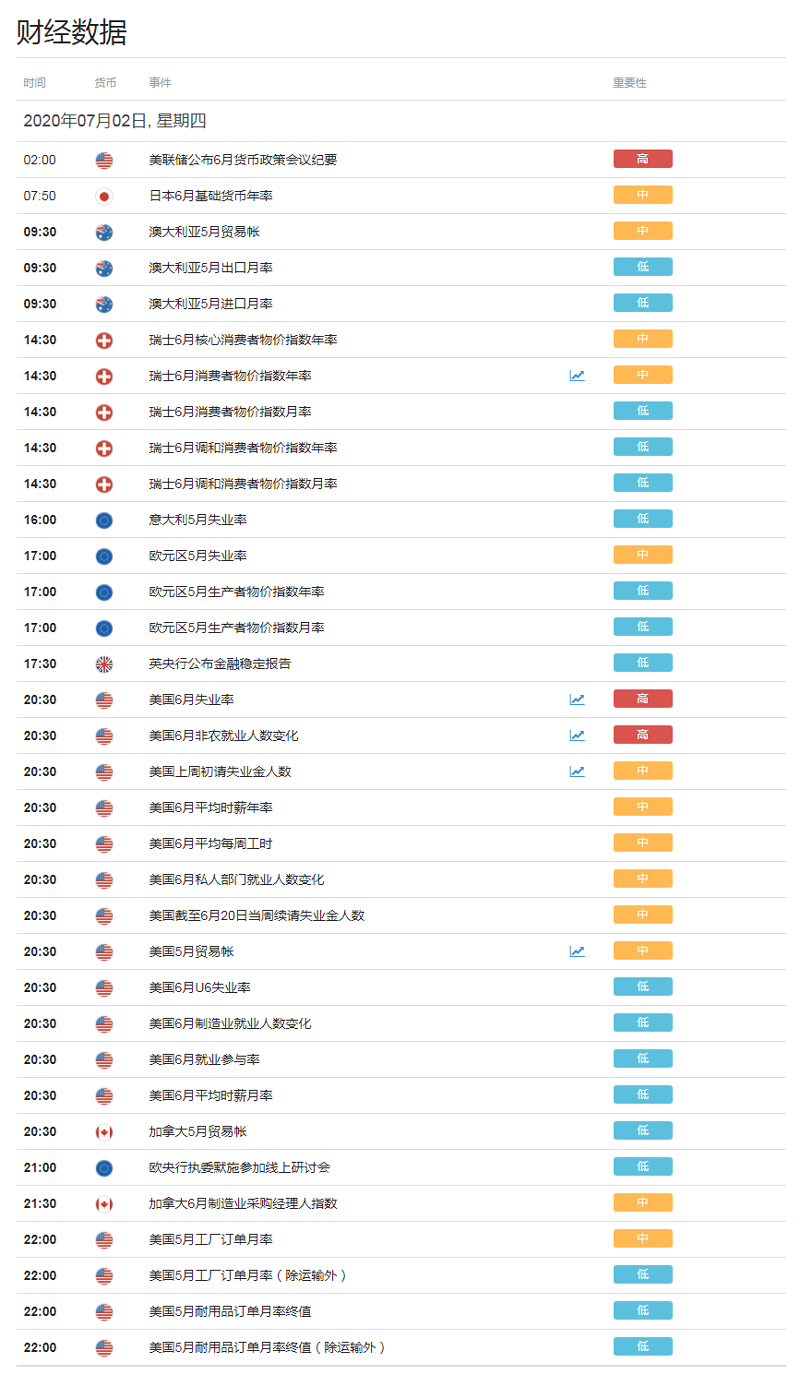Viewport: 800px width, 1375px height.
Task: Select event 美国5月工厂订单月率（除运输外）
Action: pyautogui.click(x=248, y=1276)
